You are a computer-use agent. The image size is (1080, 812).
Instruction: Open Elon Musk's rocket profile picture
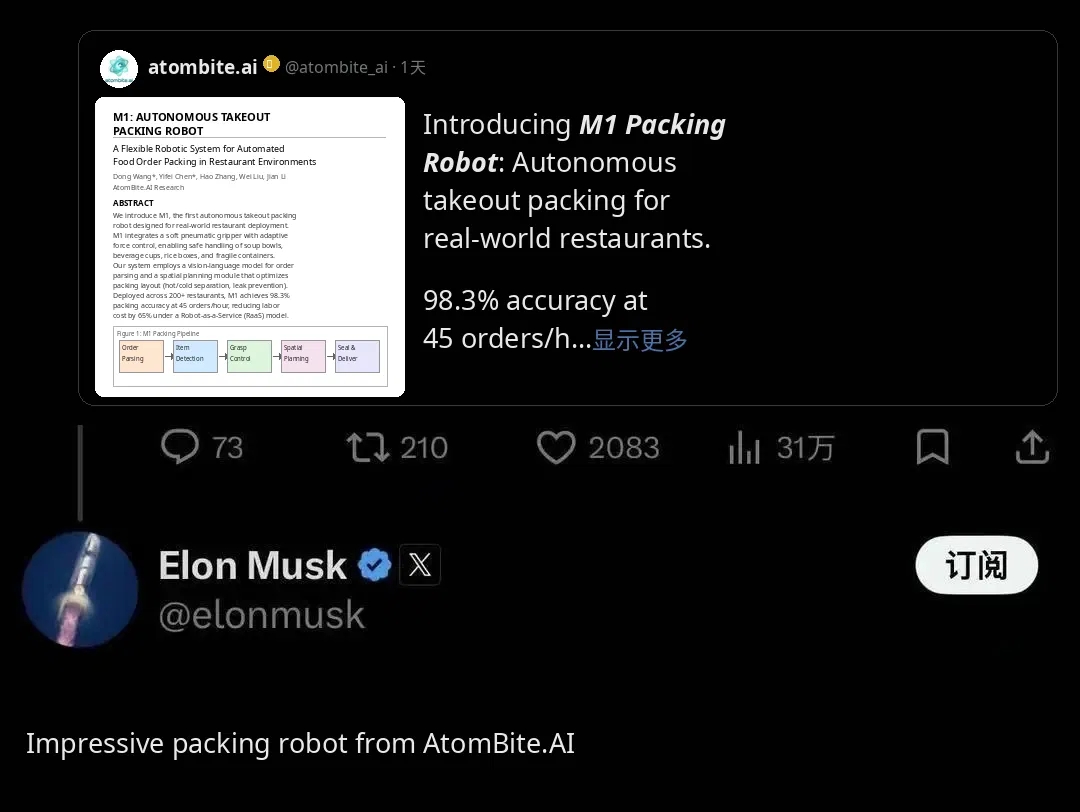[x=80, y=589]
